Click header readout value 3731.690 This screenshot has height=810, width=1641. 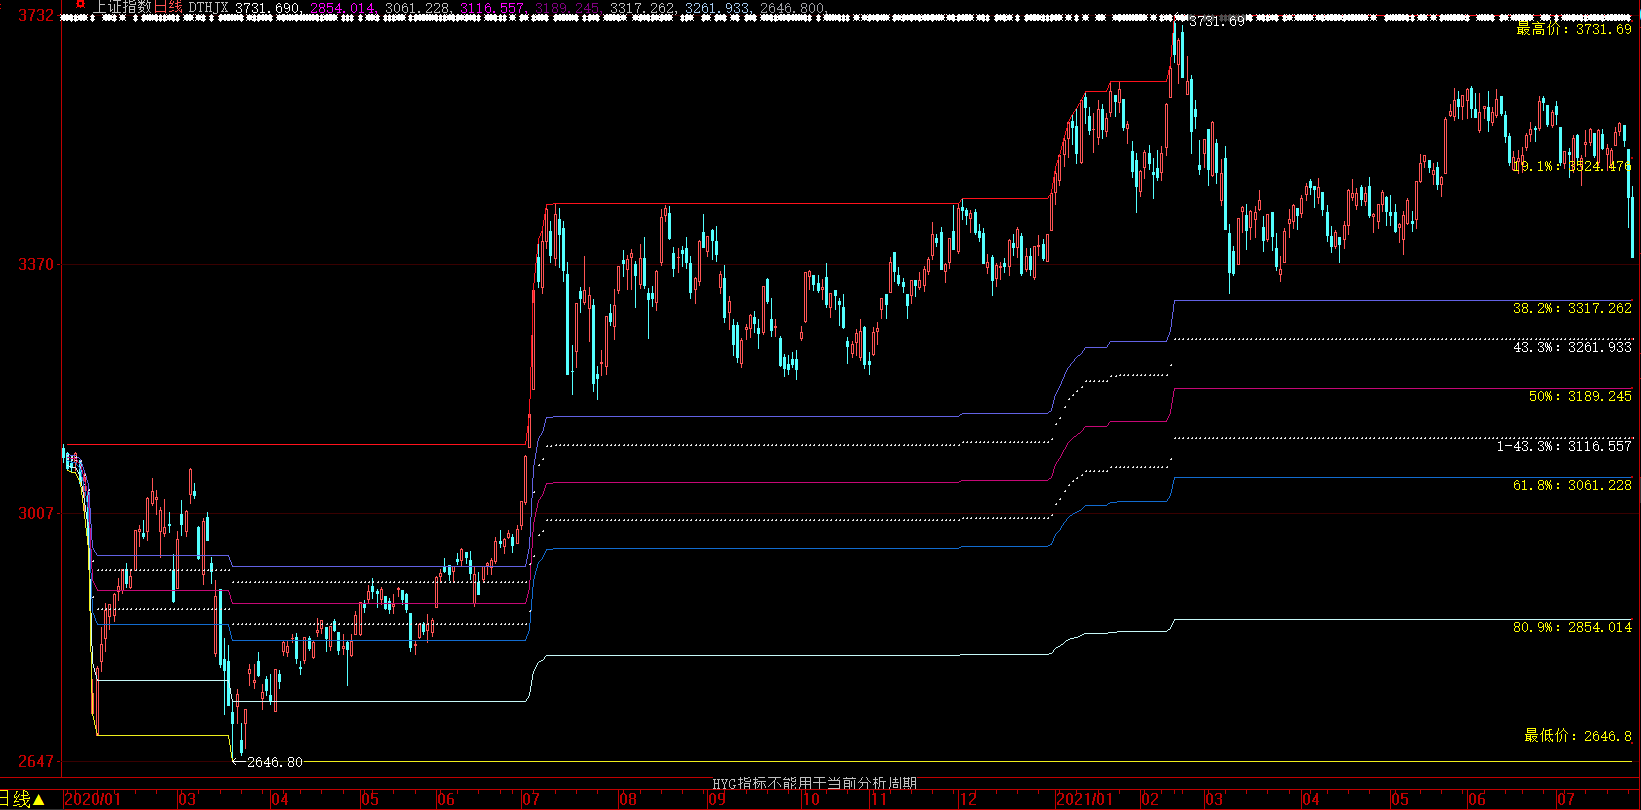click(x=269, y=8)
